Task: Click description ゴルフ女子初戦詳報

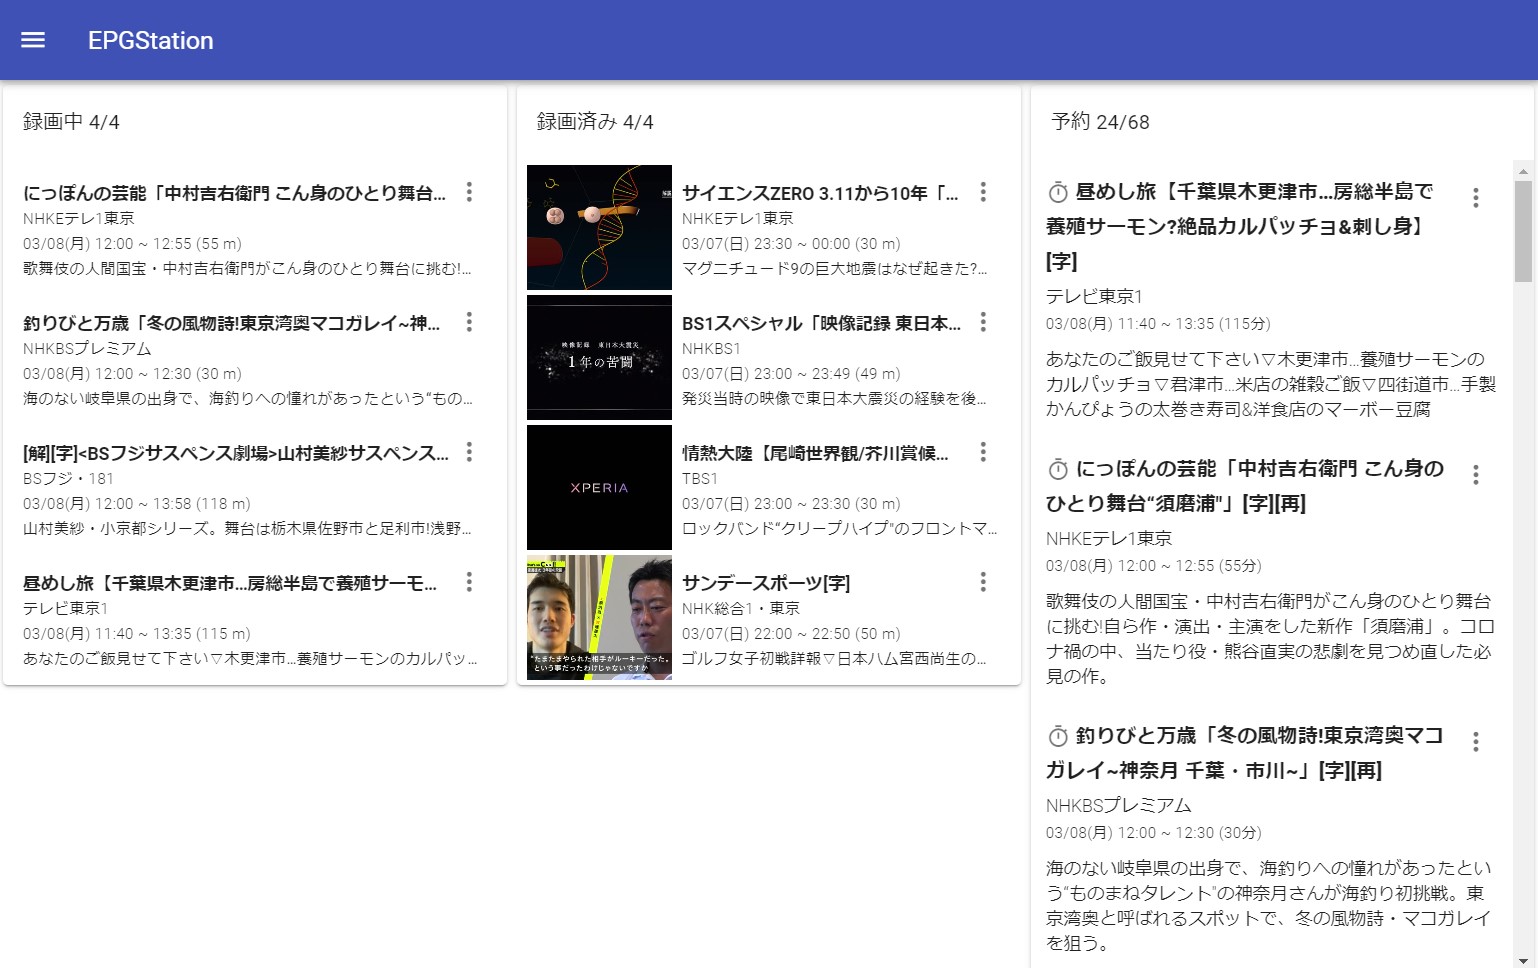Action: click(834, 658)
